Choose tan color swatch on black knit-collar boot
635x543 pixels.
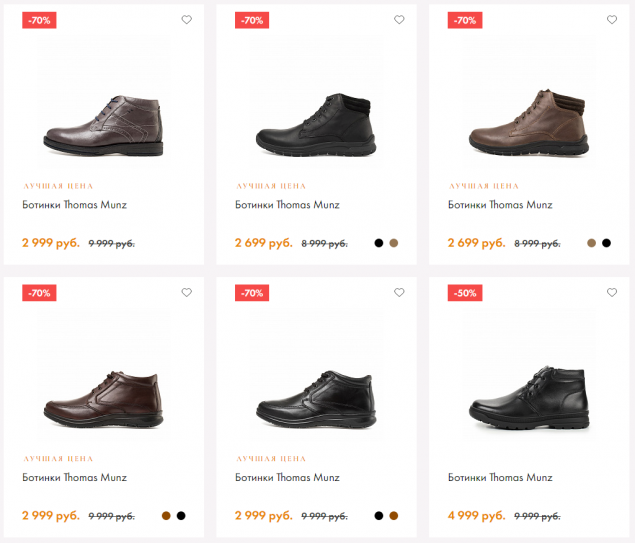394,243
